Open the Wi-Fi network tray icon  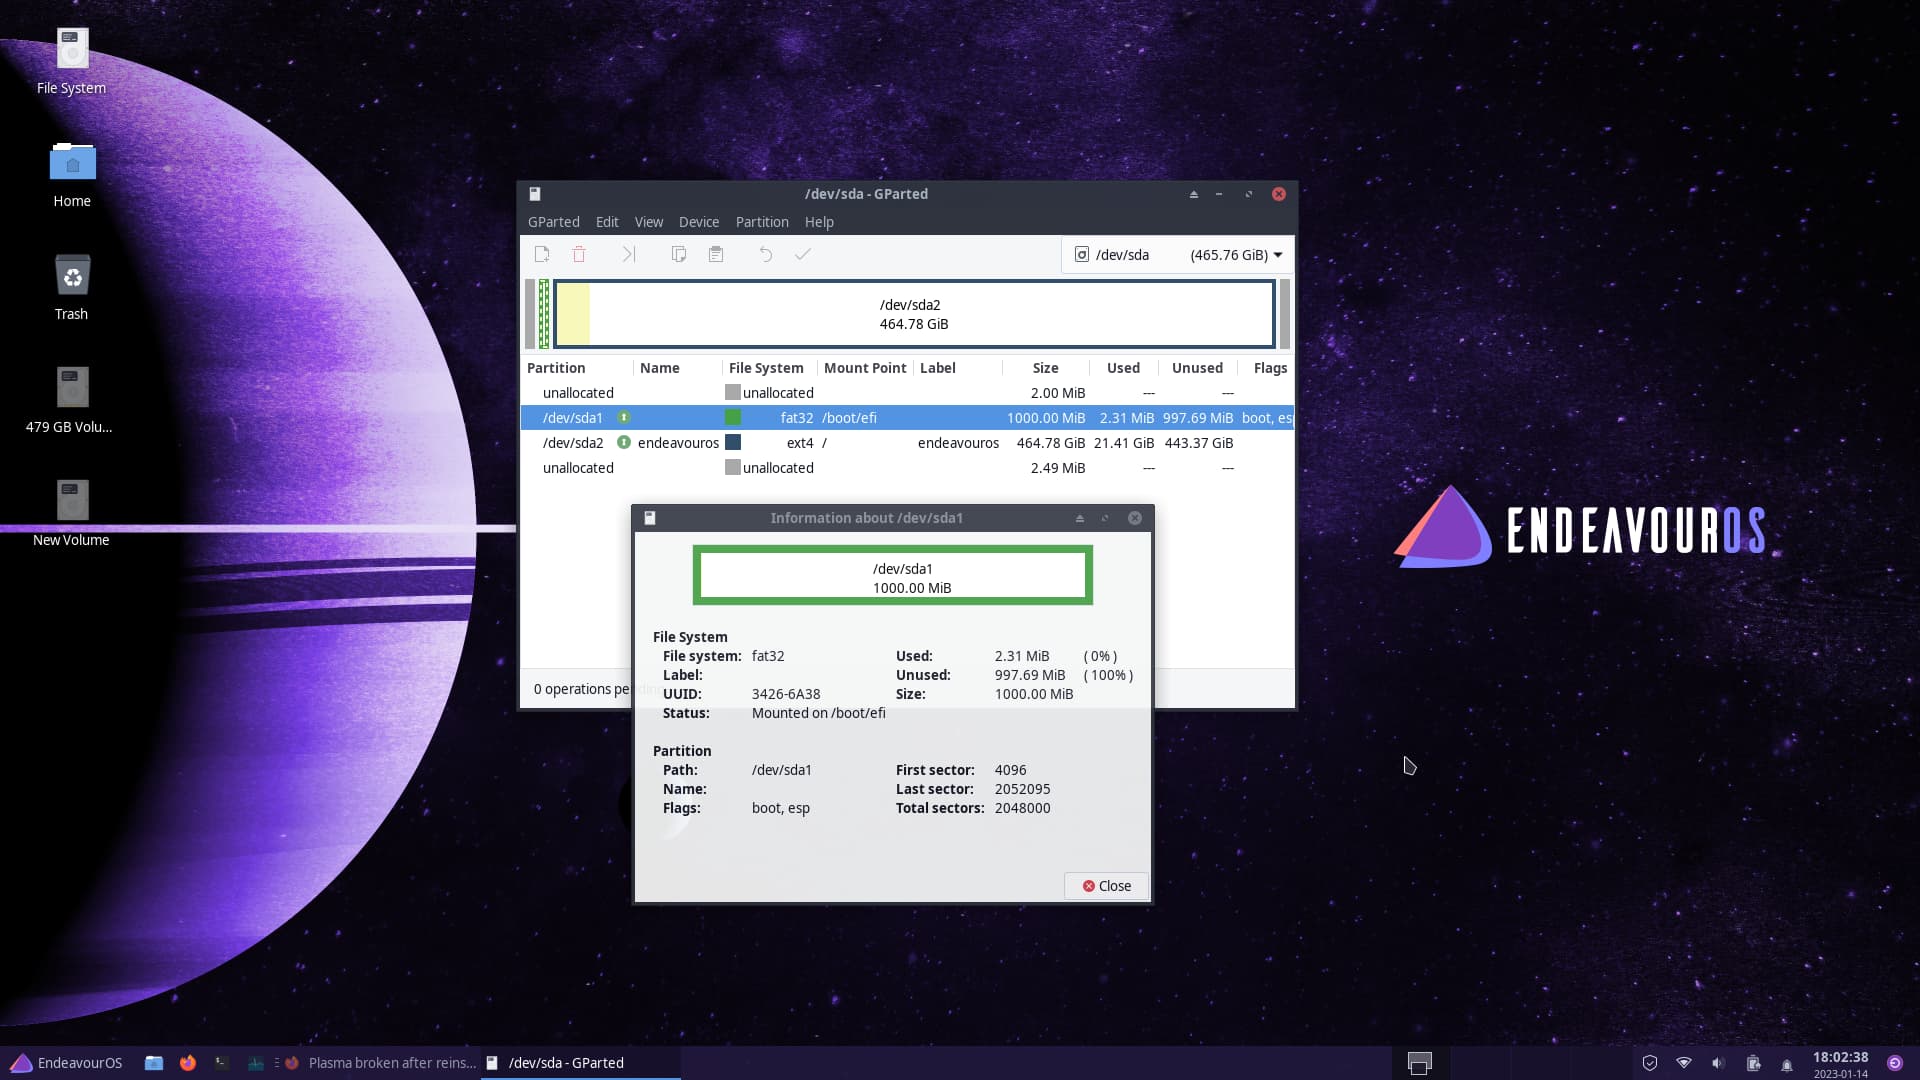[1684, 1063]
